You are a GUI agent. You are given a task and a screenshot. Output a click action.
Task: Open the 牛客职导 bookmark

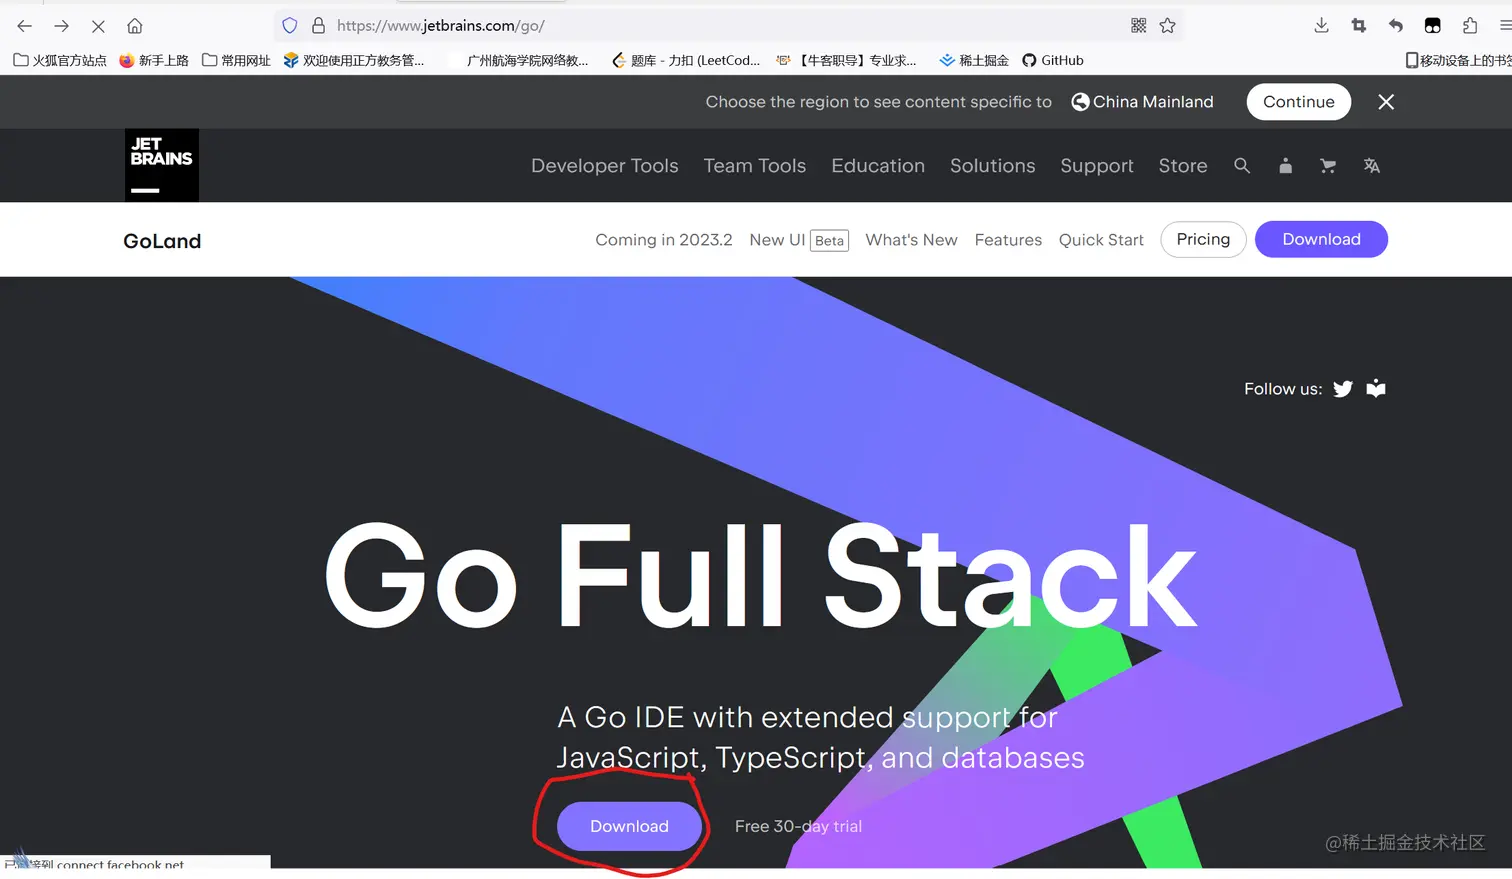pos(847,60)
